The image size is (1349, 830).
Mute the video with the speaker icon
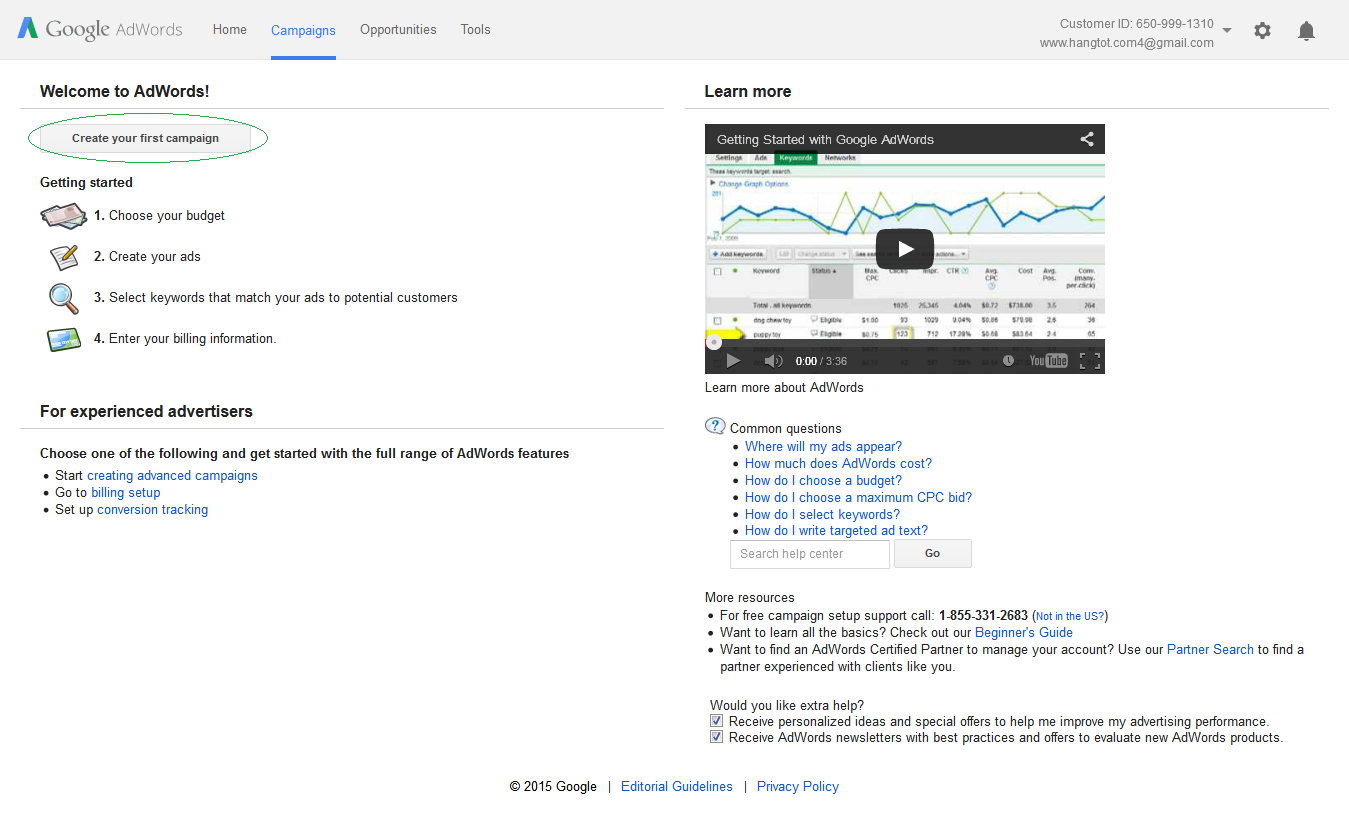[773, 361]
